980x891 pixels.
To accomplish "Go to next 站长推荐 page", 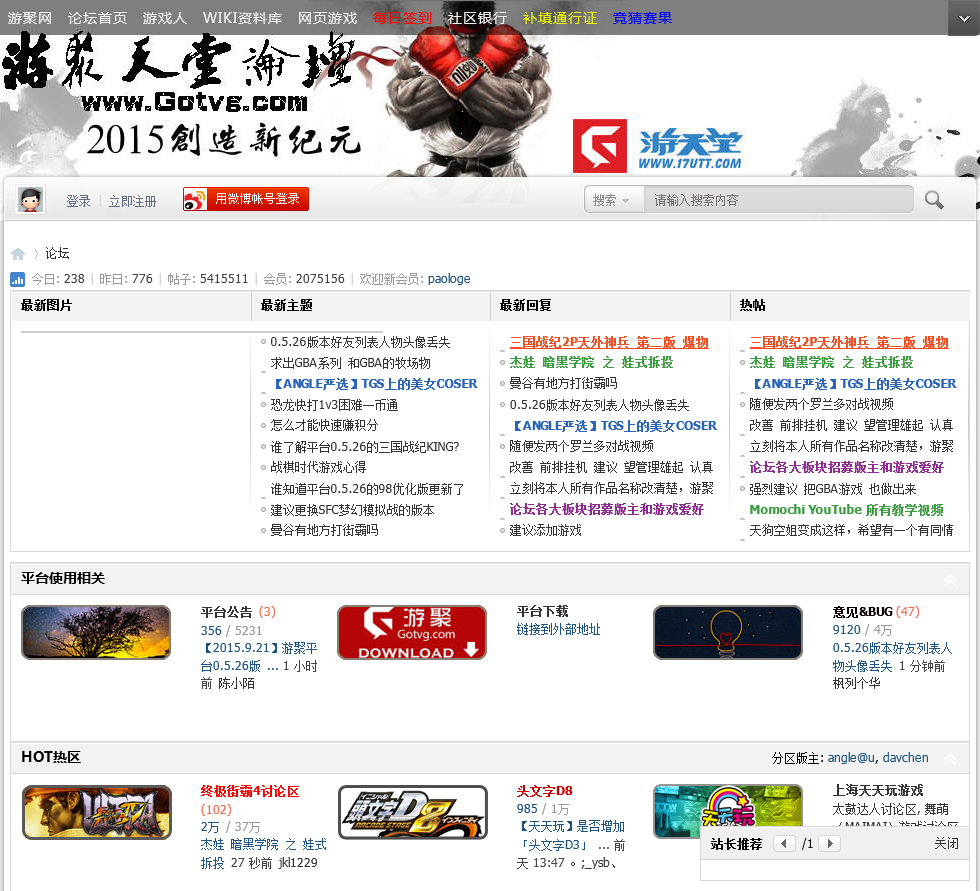I will pyautogui.click(x=829, y=844).
